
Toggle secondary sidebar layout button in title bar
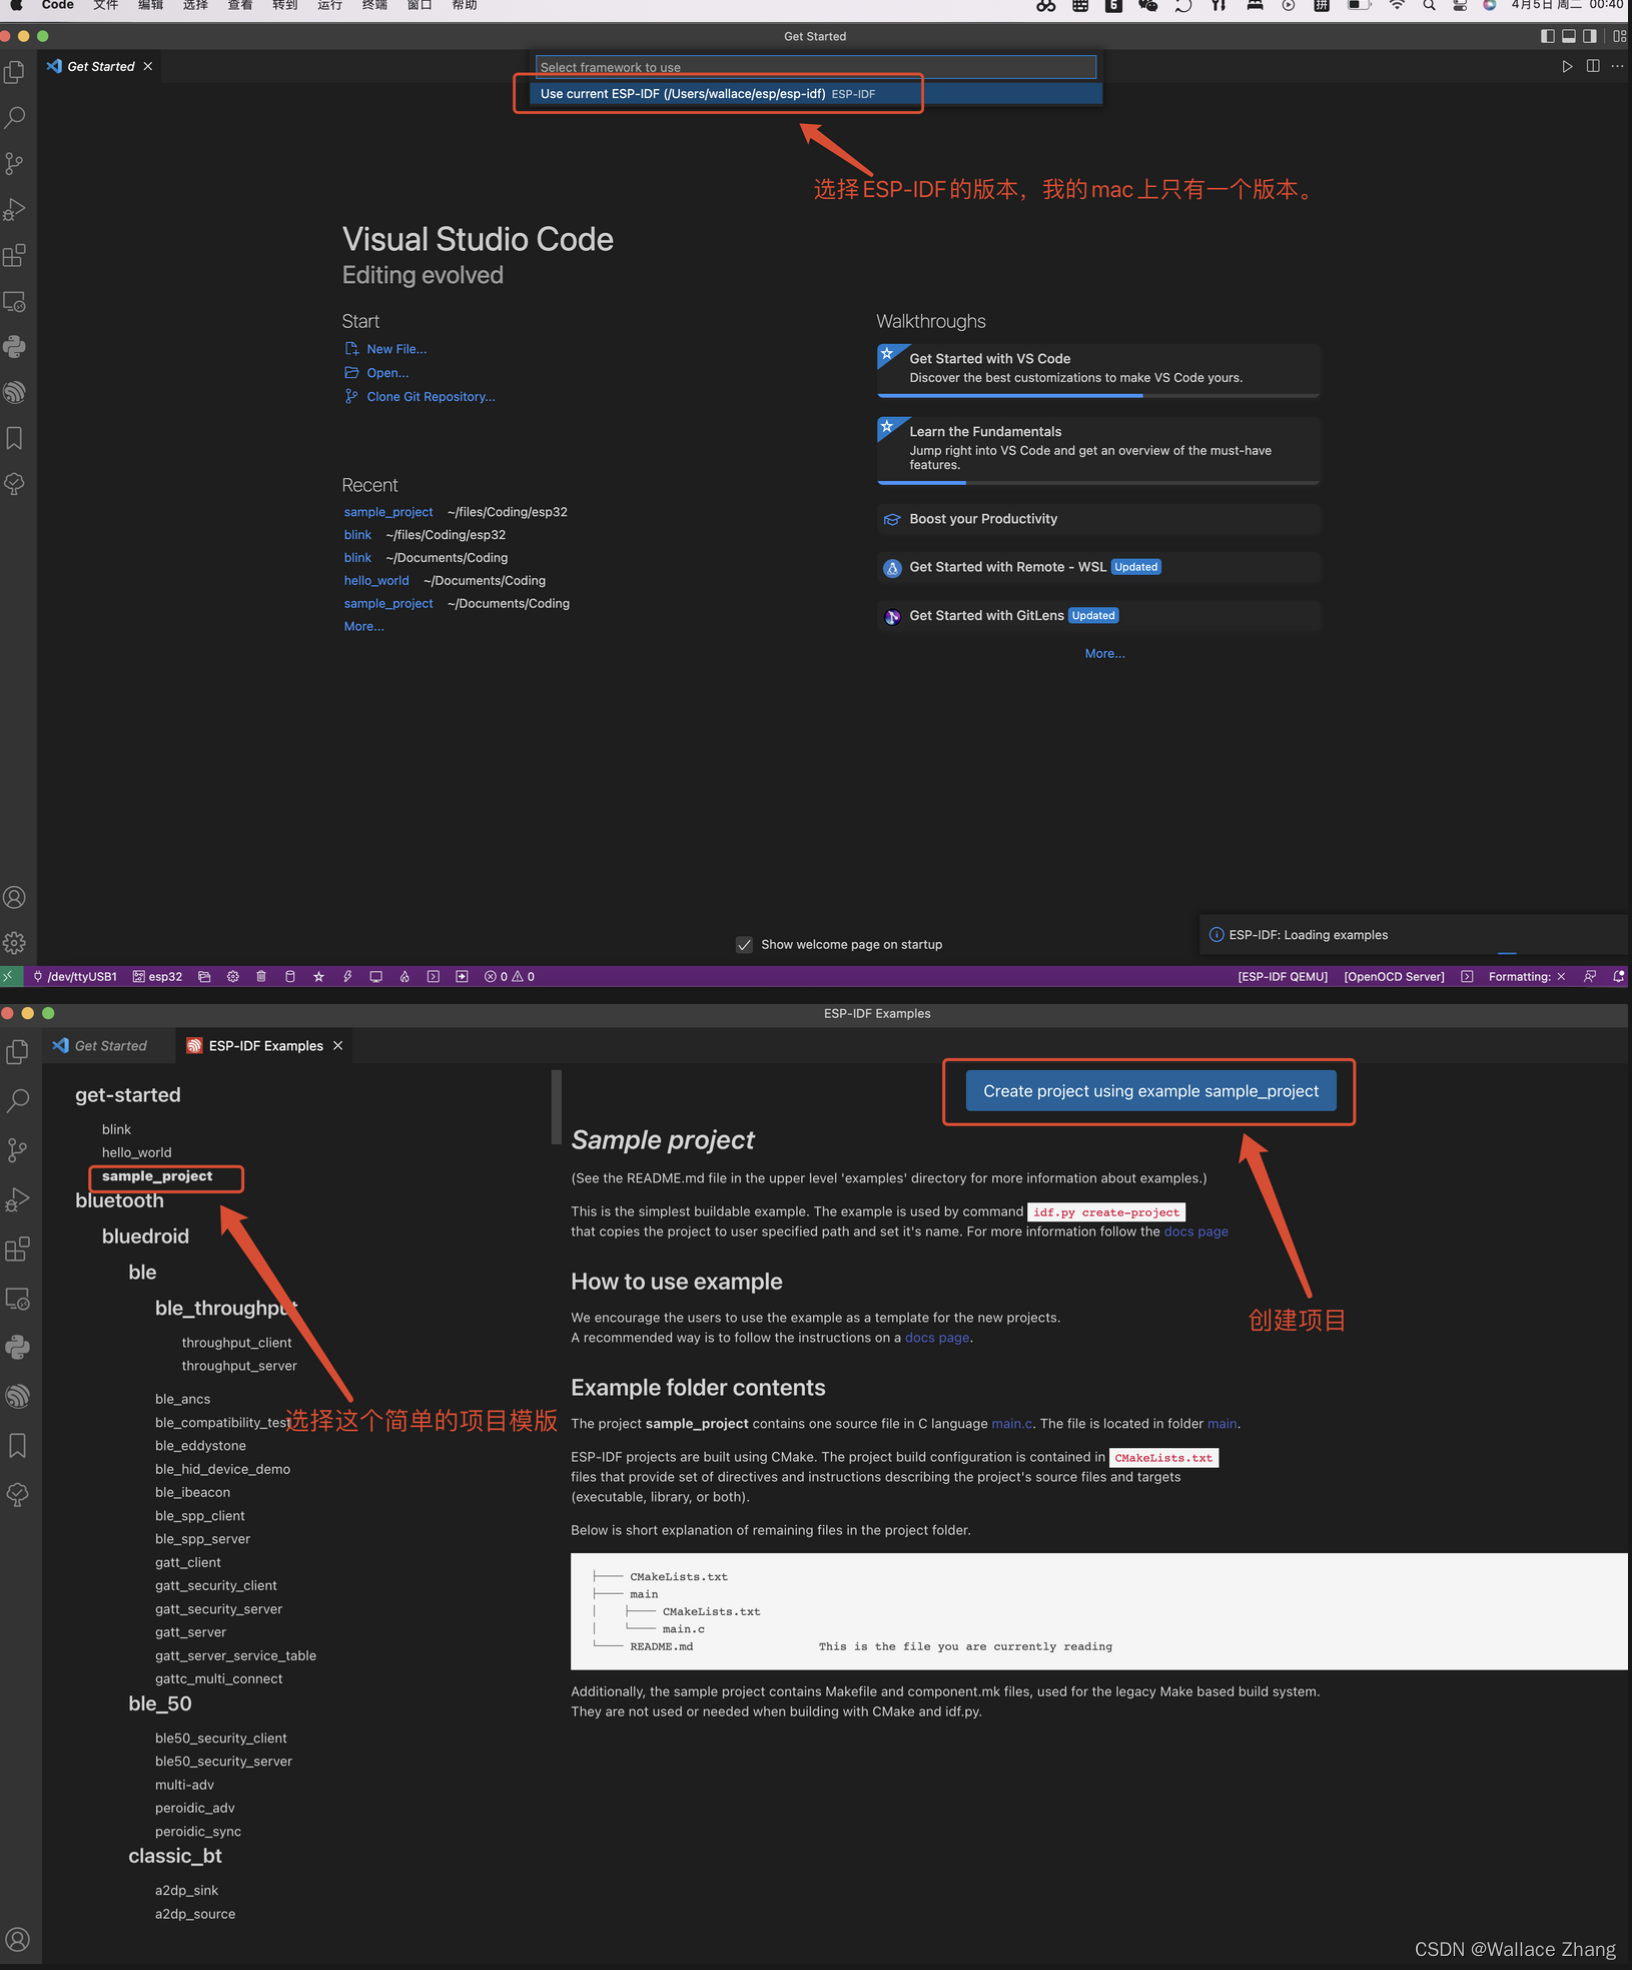click(x=1590, y=36)
